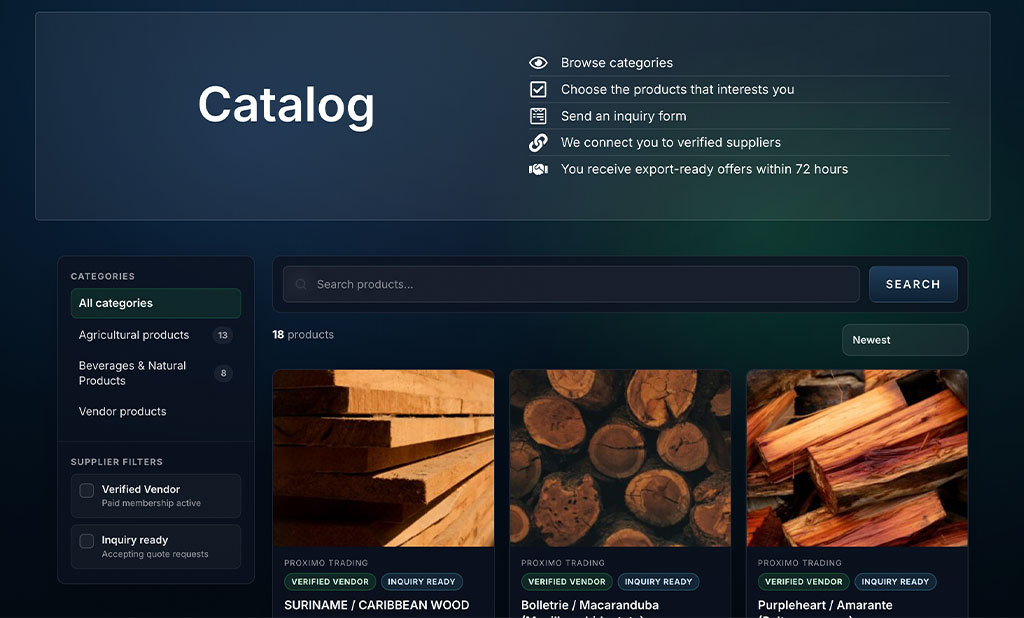The image size is (1024, 618).
Task: Click the magnifier icon in search field
Action: pos(301,284)
